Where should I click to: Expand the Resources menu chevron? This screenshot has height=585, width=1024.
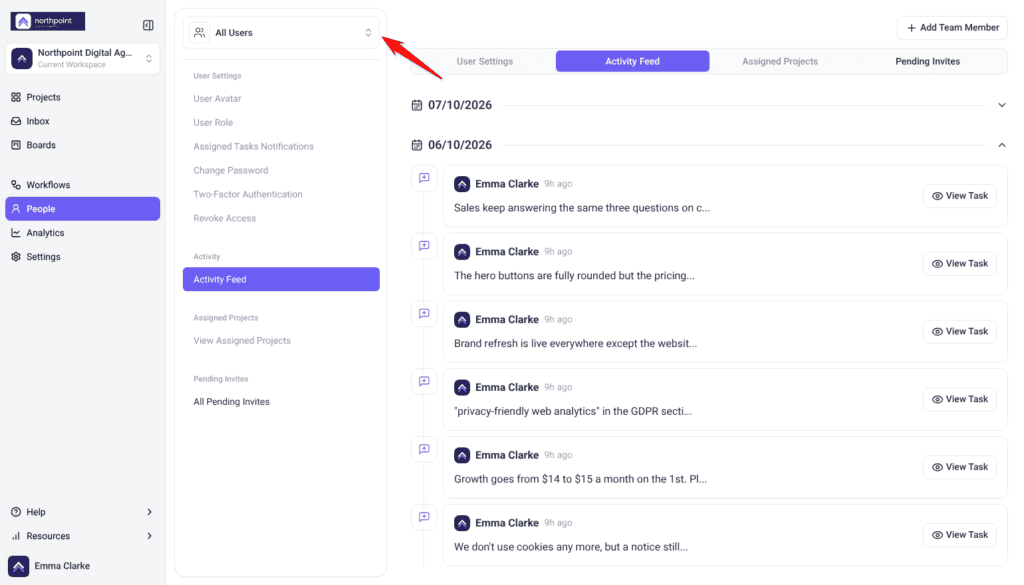coord(150,536)
